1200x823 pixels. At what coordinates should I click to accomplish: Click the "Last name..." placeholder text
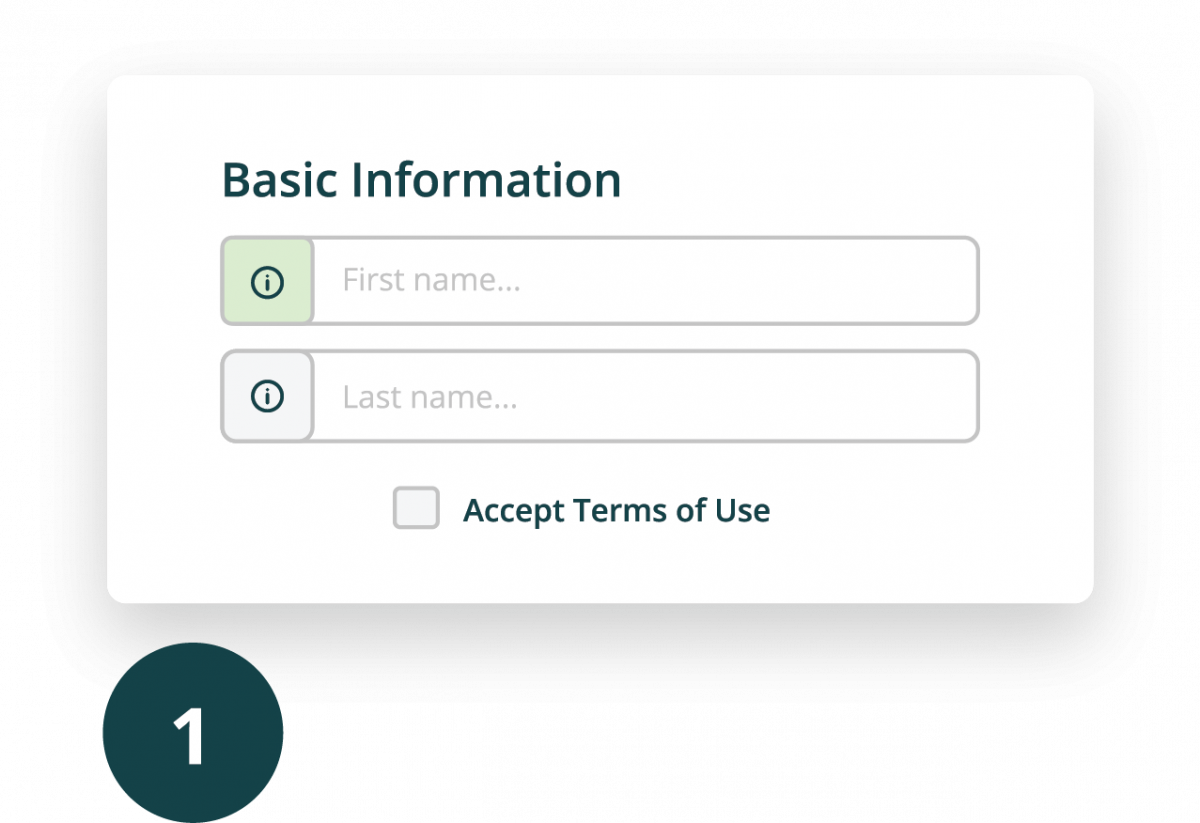[x=430, y=397]
